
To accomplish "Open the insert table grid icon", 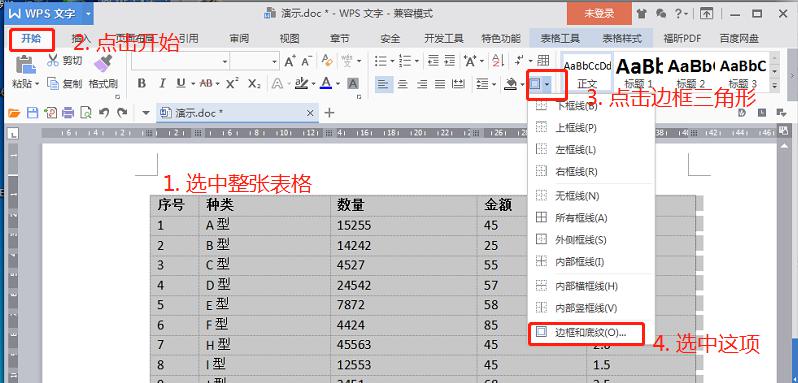I will pos(544,60).
